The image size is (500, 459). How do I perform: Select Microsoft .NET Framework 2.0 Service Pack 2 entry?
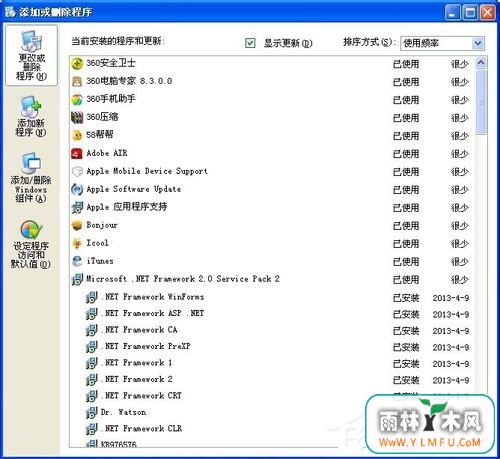pos(271,279)
